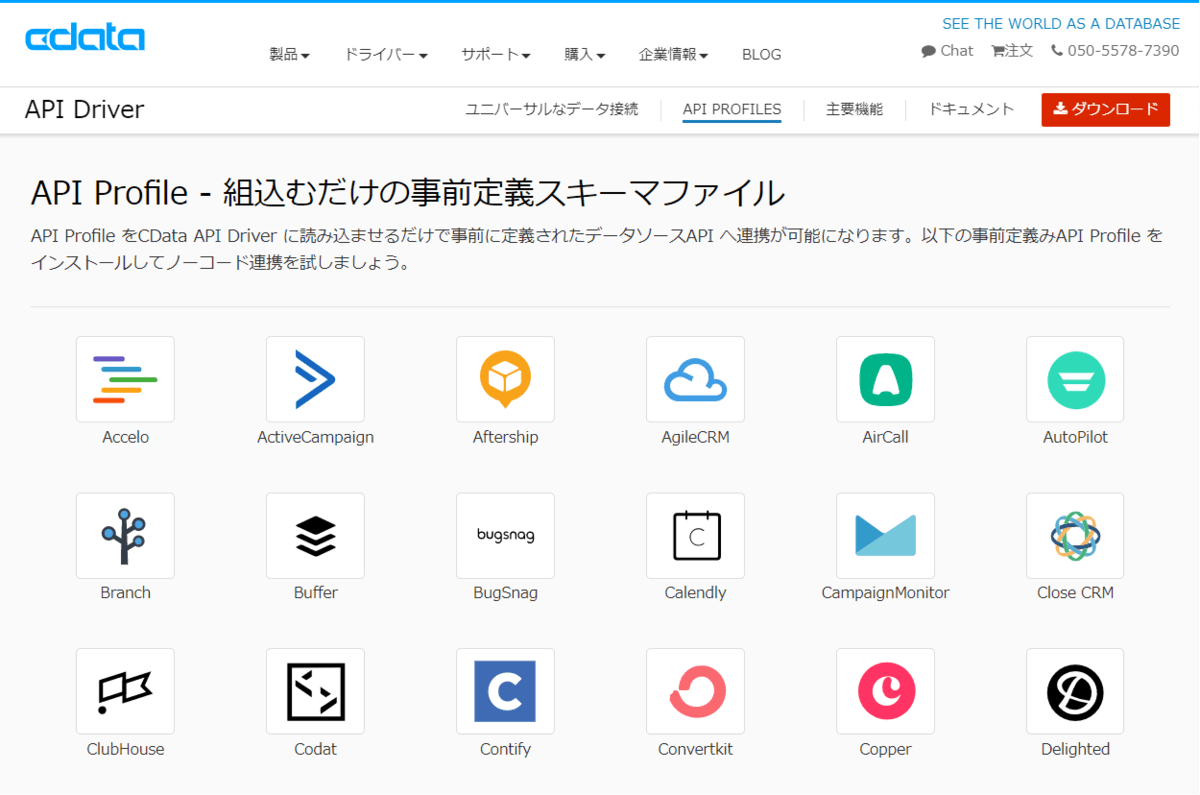1200x795 pixels.
Task: Select the AirCall green icon
Action: tap(885, 379)
